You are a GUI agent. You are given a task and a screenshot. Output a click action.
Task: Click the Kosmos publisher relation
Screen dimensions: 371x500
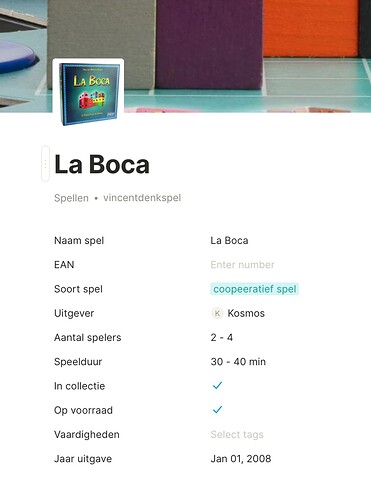[x=238, y=313]
